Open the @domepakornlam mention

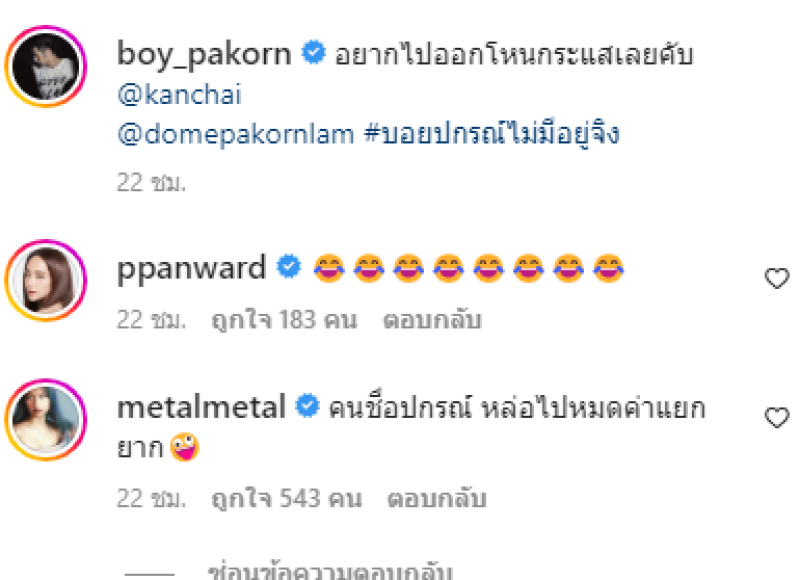tap(236, 134)
